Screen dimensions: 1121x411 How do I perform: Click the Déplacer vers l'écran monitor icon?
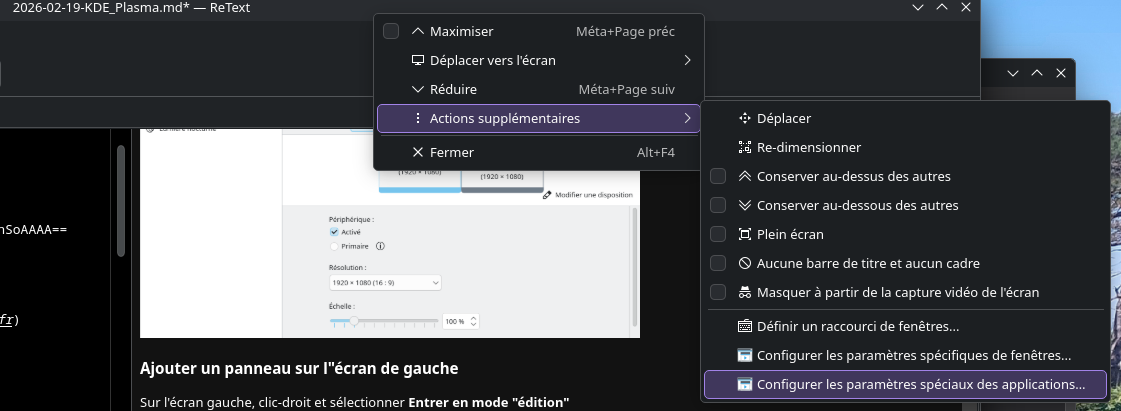418,60
